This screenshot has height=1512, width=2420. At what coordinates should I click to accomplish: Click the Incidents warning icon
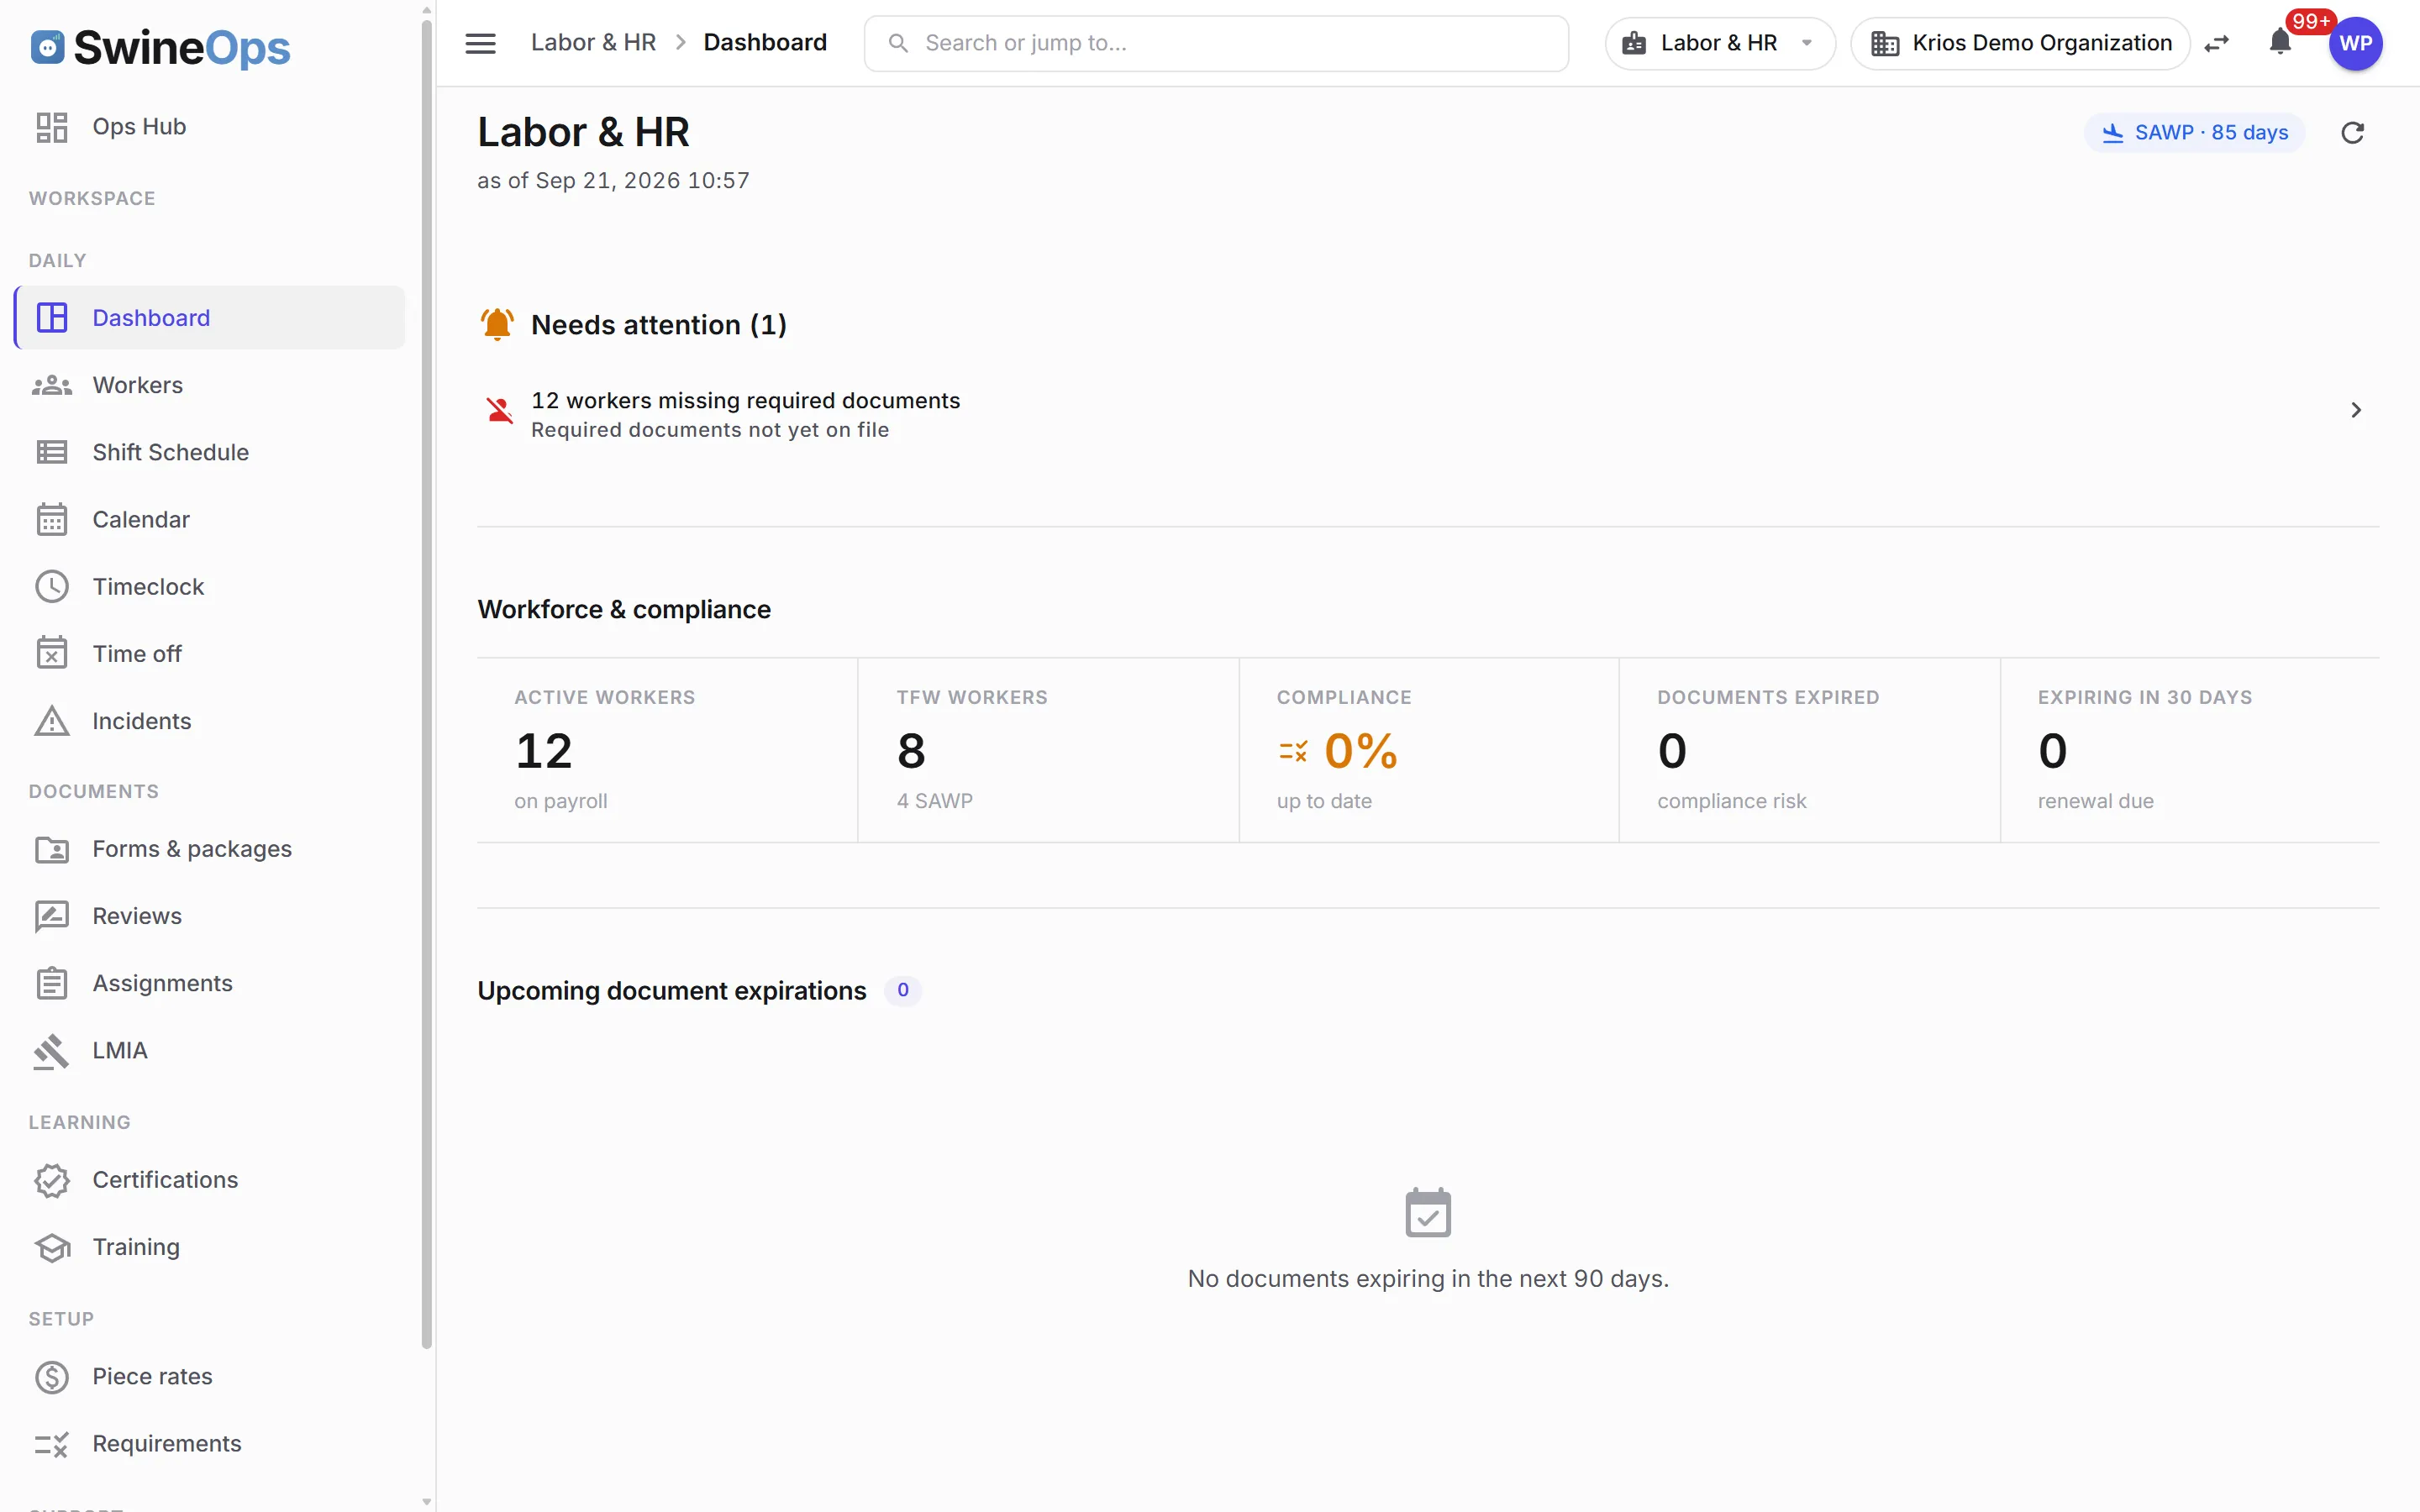pos(52,720)
